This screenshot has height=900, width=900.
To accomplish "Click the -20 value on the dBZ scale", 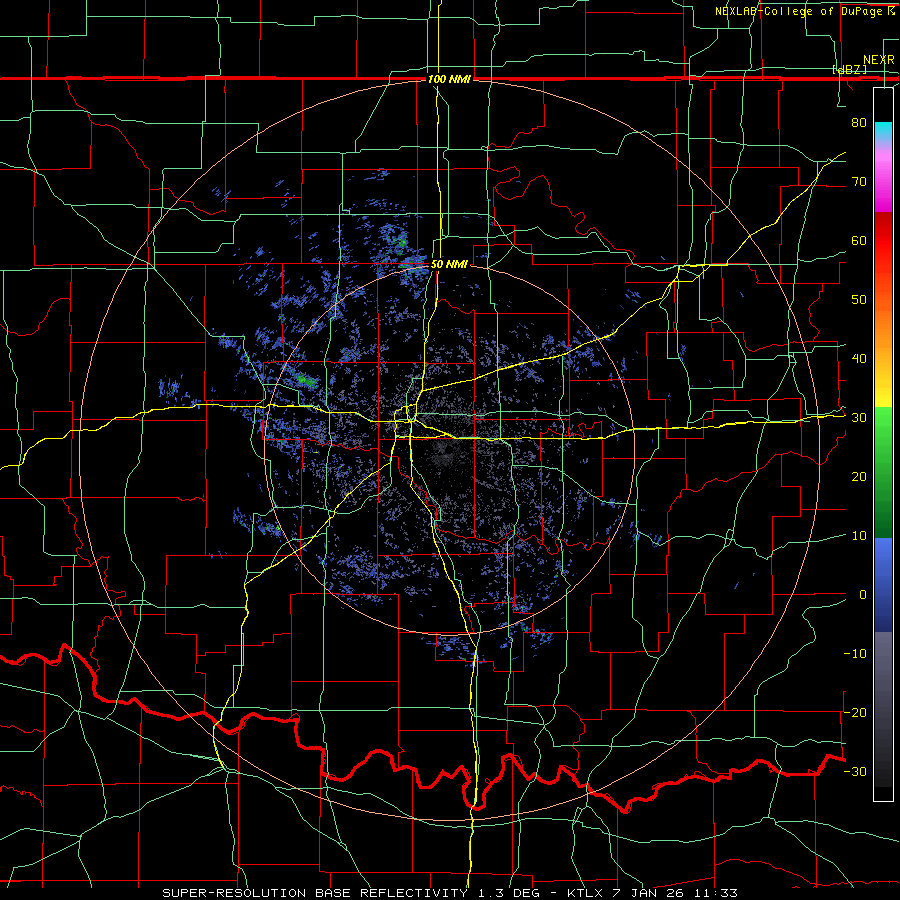I will [855, 712].
